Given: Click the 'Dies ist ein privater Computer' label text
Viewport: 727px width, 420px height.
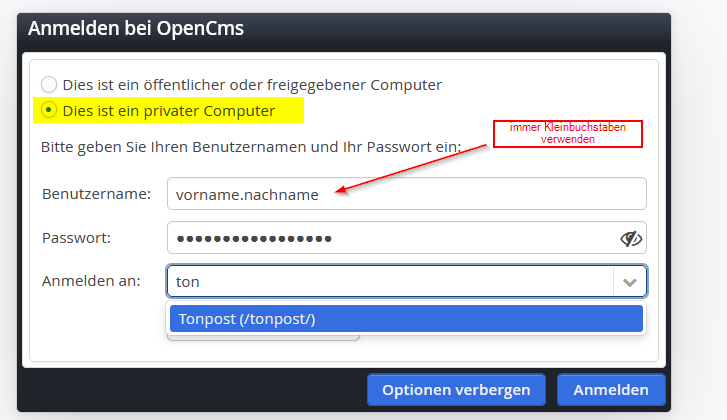Looking at the screenshot, I should pyautogui.click(x=169, y=111).
